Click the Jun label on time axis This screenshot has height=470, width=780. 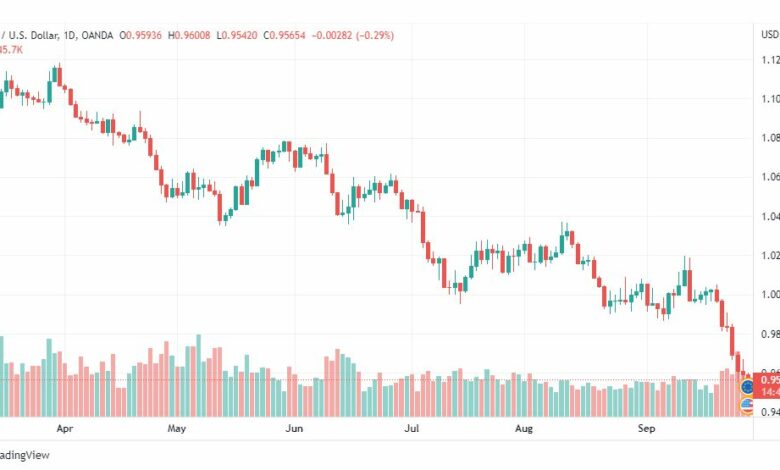pyautogui.click(x=294, y=428)
